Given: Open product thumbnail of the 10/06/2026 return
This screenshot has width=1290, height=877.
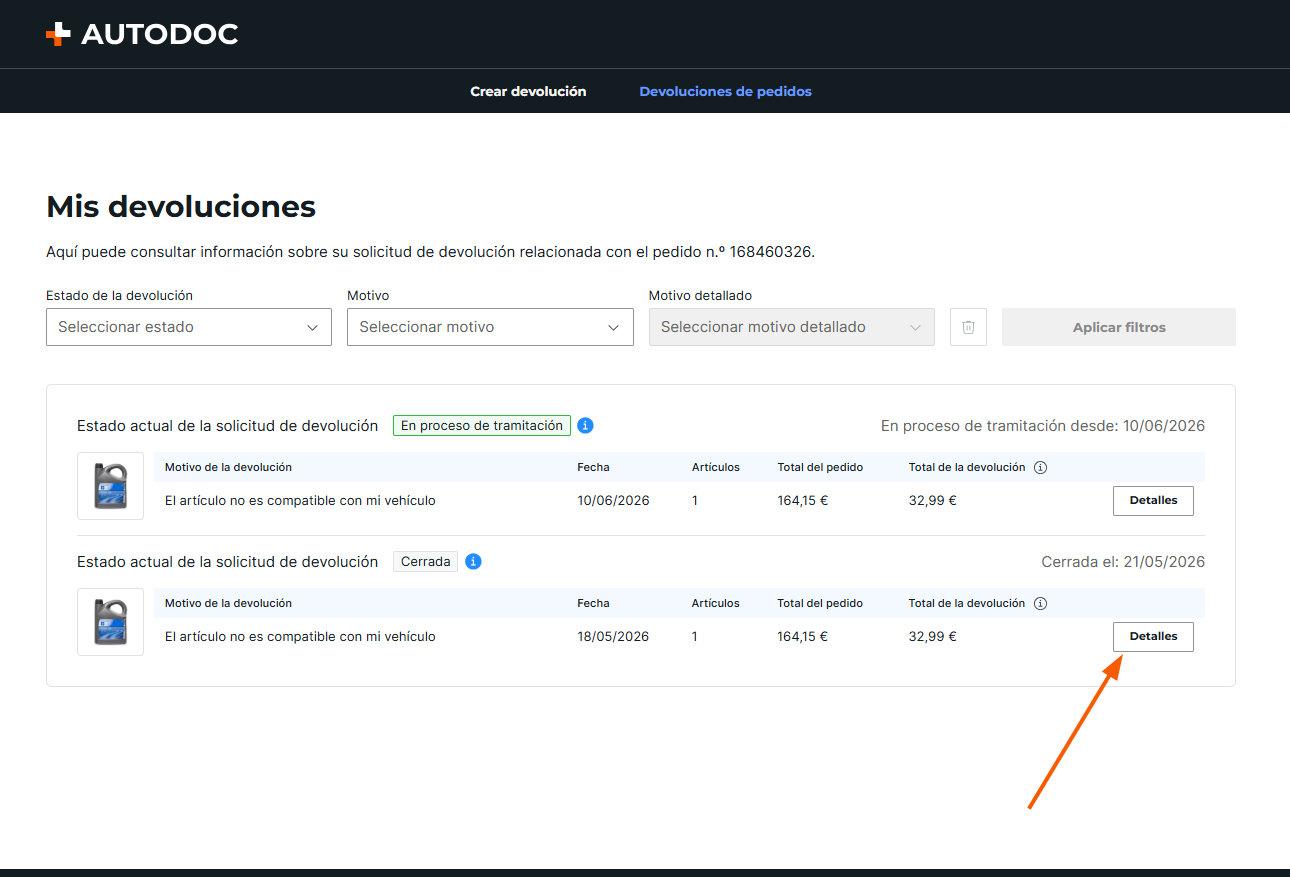Looking at the screenshot, I should pos(110,486).
